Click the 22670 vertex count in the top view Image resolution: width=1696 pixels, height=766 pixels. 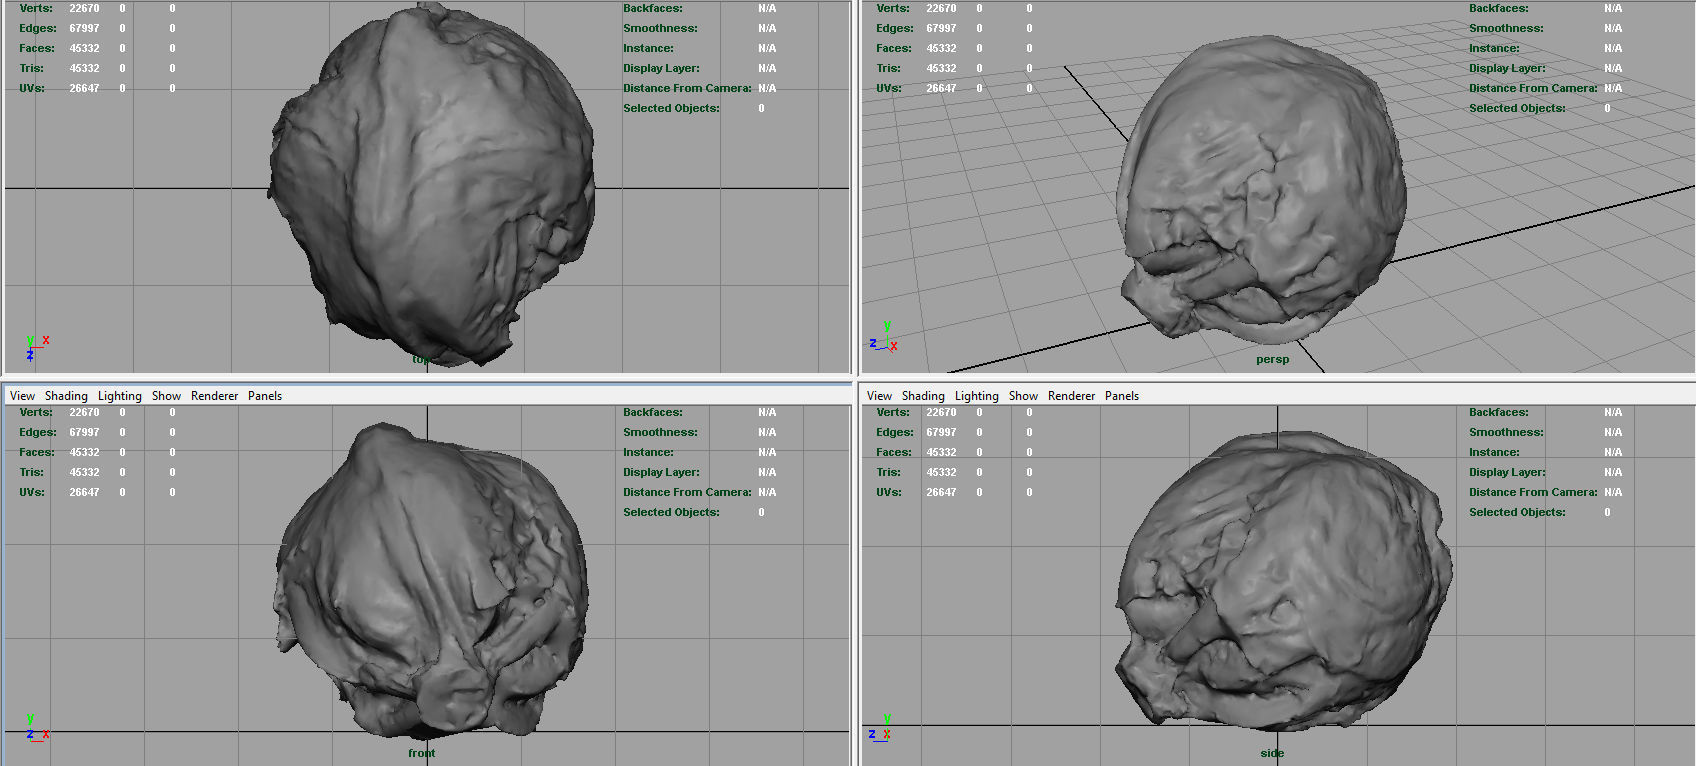point(84,8)
